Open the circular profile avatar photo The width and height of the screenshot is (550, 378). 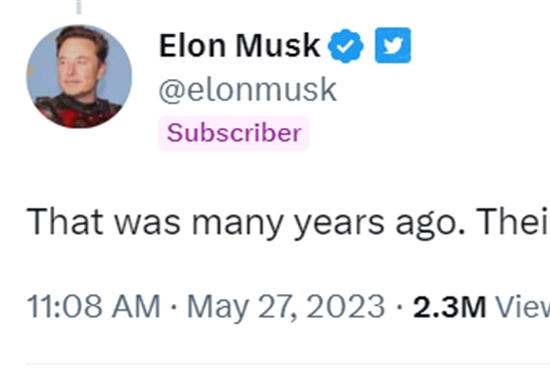[x=79, y=76]
